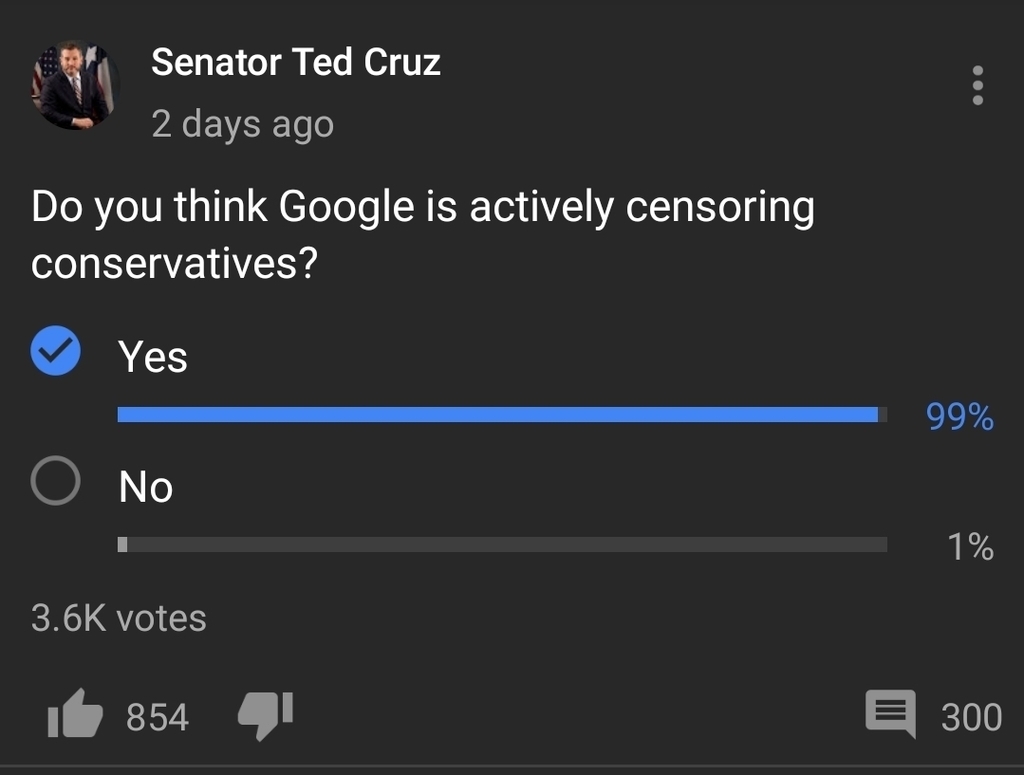Select the No poll radio button
The height and width of the screenshot is (775, 1024).
[x=56, y=481]
